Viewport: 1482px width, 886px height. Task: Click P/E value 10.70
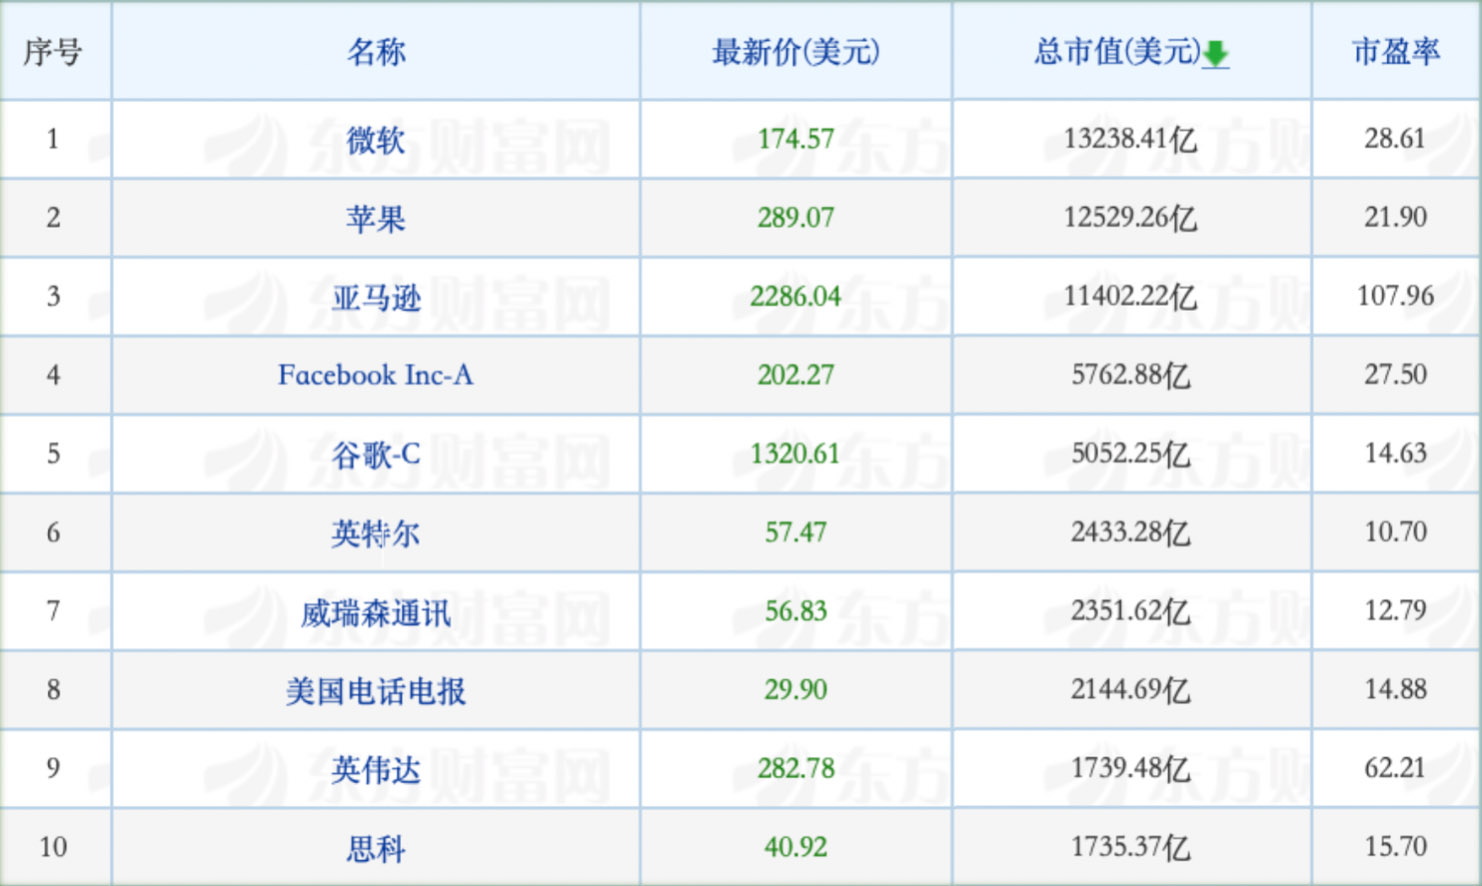pos(1396,532)
